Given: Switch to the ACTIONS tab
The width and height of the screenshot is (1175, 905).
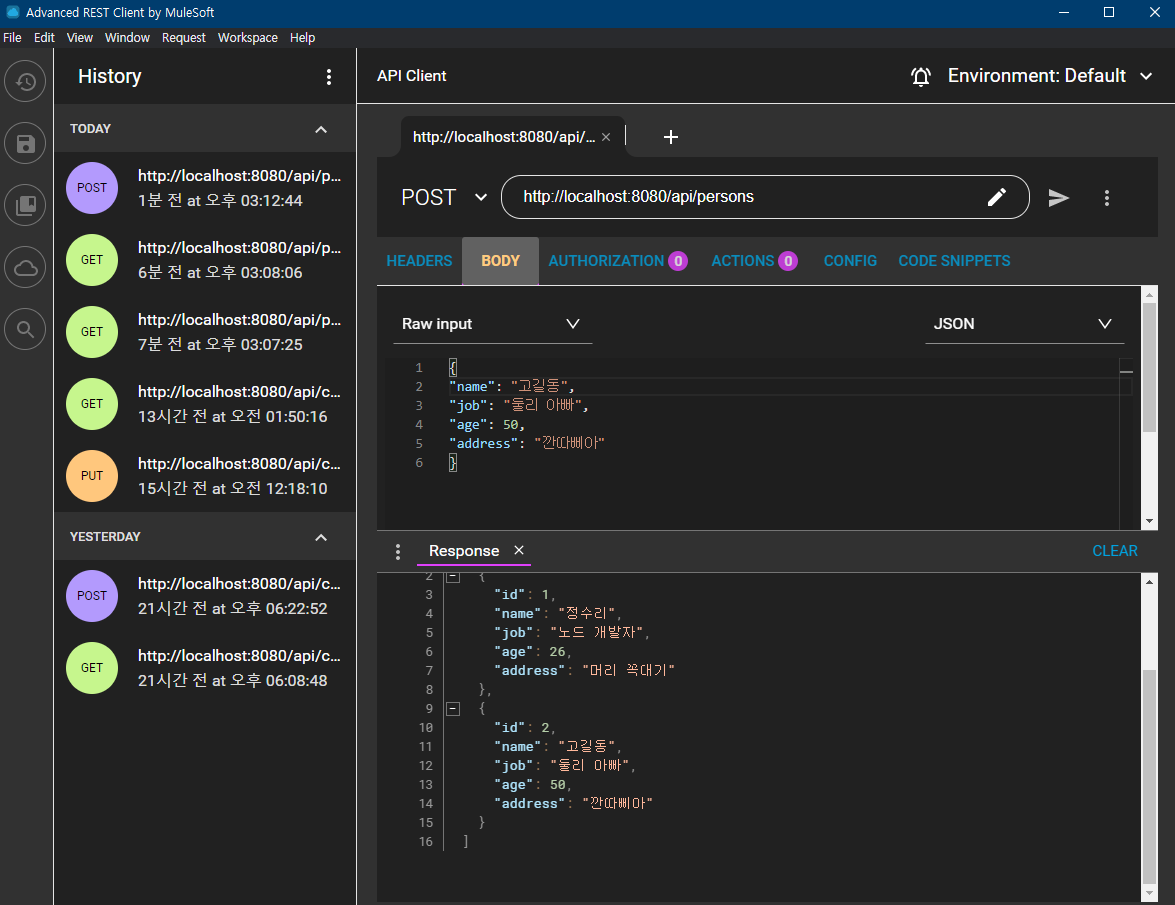Looking at the screenshot, I should click(755, 261).
